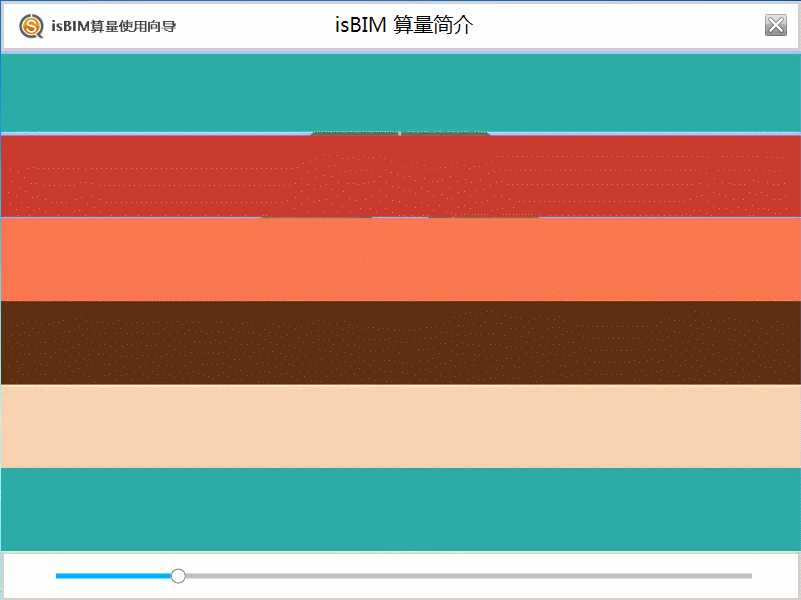The width and height of the screenshot is (801, 600).
Task: Click the isBIM 算量简介 title text
Action: tap(404, 25)
